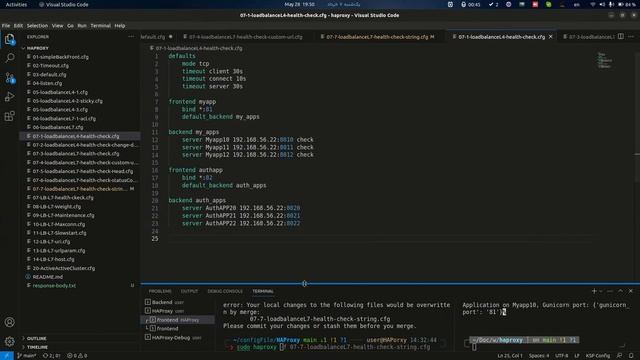Switch to the PROBLEMS panel tab

coord(160,291)
